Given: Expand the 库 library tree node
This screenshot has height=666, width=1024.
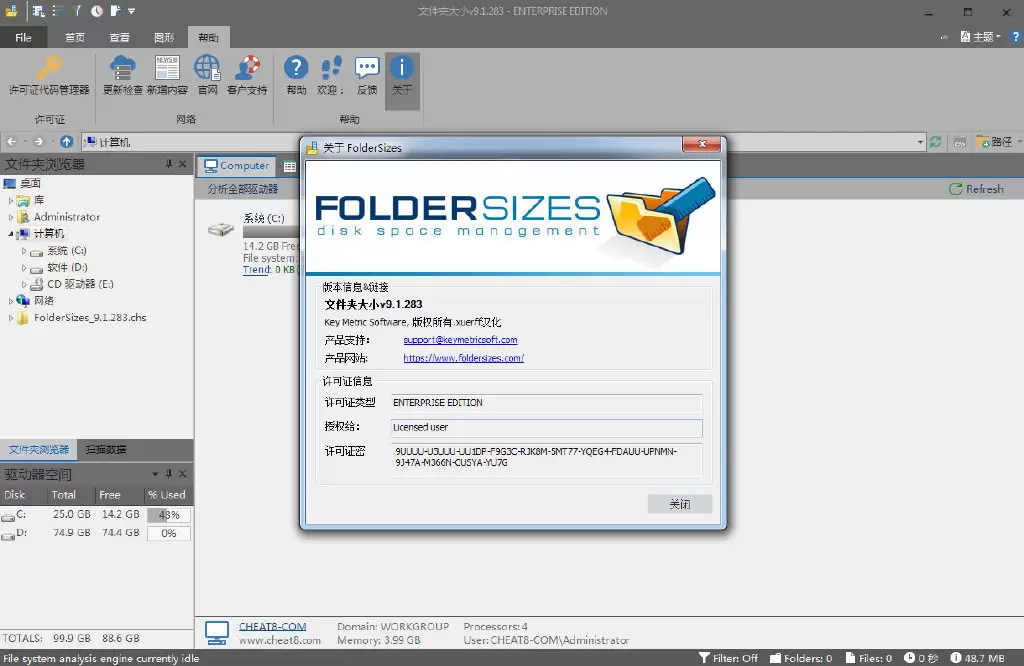Looking at the screenshot, I should (10, 200).
